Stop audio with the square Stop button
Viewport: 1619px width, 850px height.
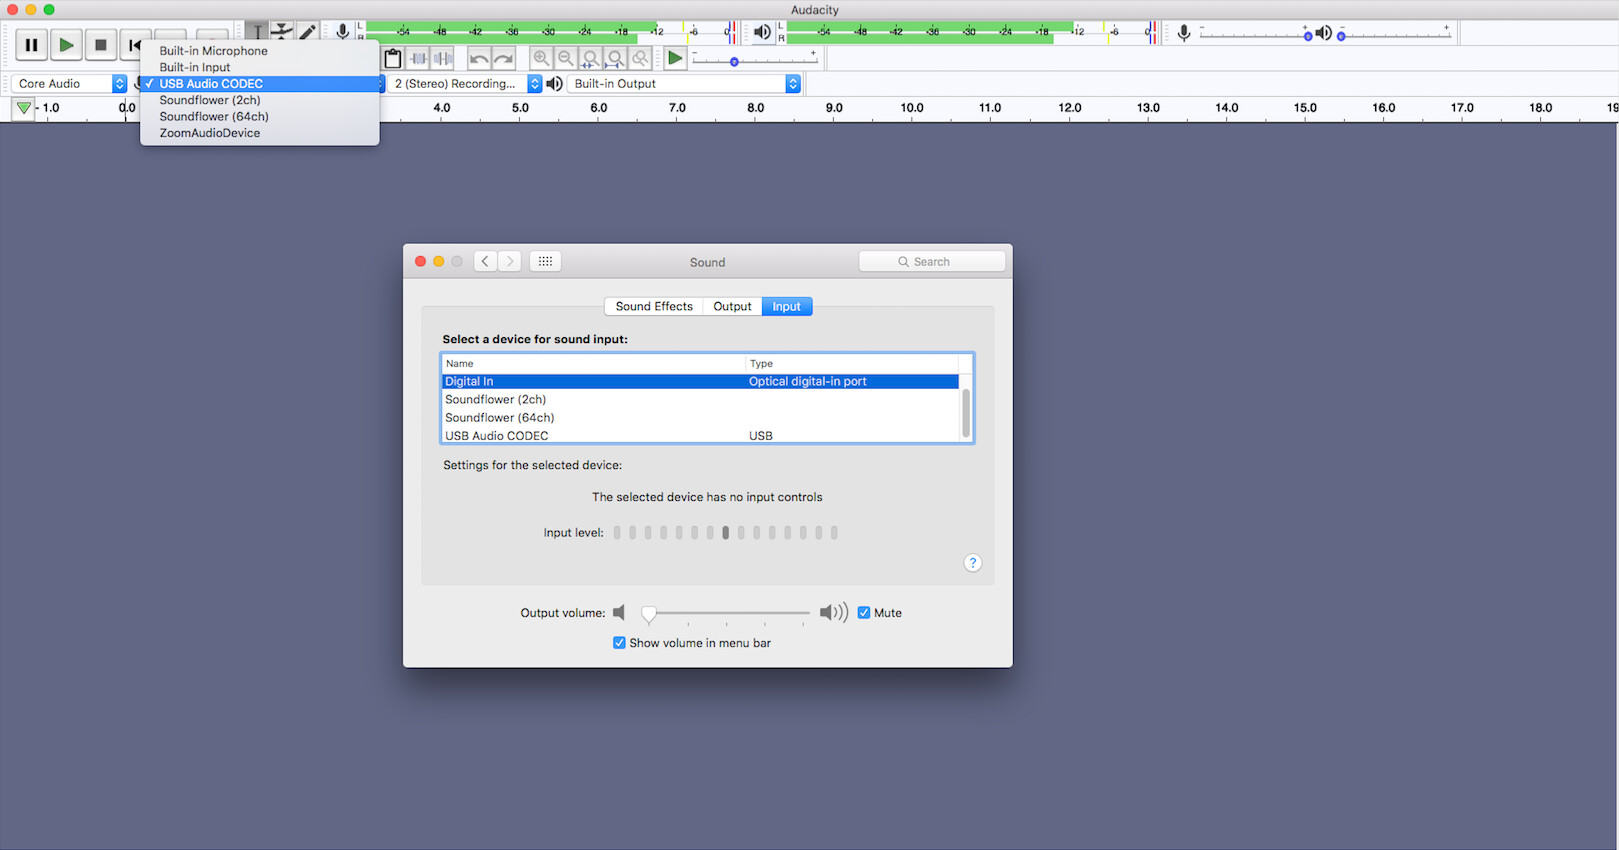click(100, 45)
